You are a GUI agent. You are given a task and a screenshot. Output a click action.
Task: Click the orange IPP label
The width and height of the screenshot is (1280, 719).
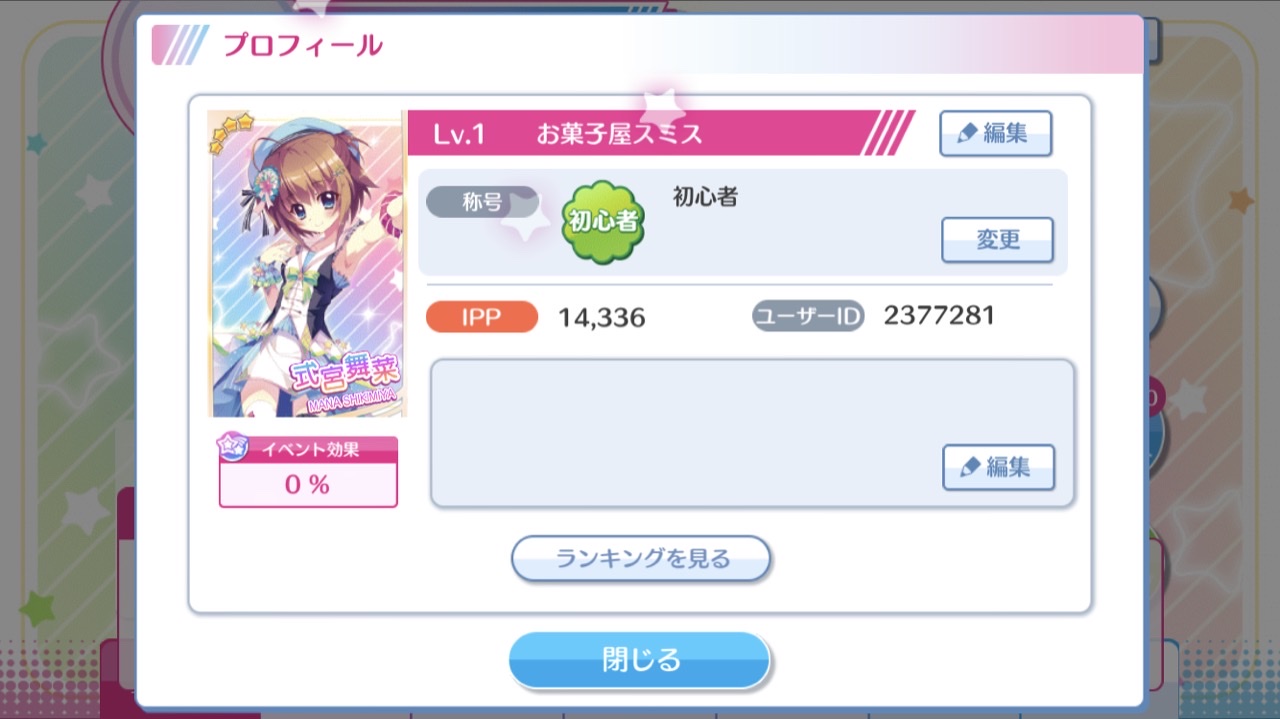click(482, 317)
